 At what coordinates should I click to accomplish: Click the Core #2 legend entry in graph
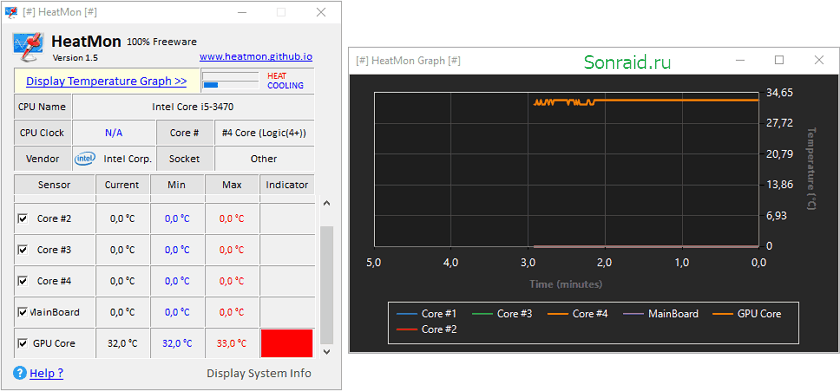point(426,329)
